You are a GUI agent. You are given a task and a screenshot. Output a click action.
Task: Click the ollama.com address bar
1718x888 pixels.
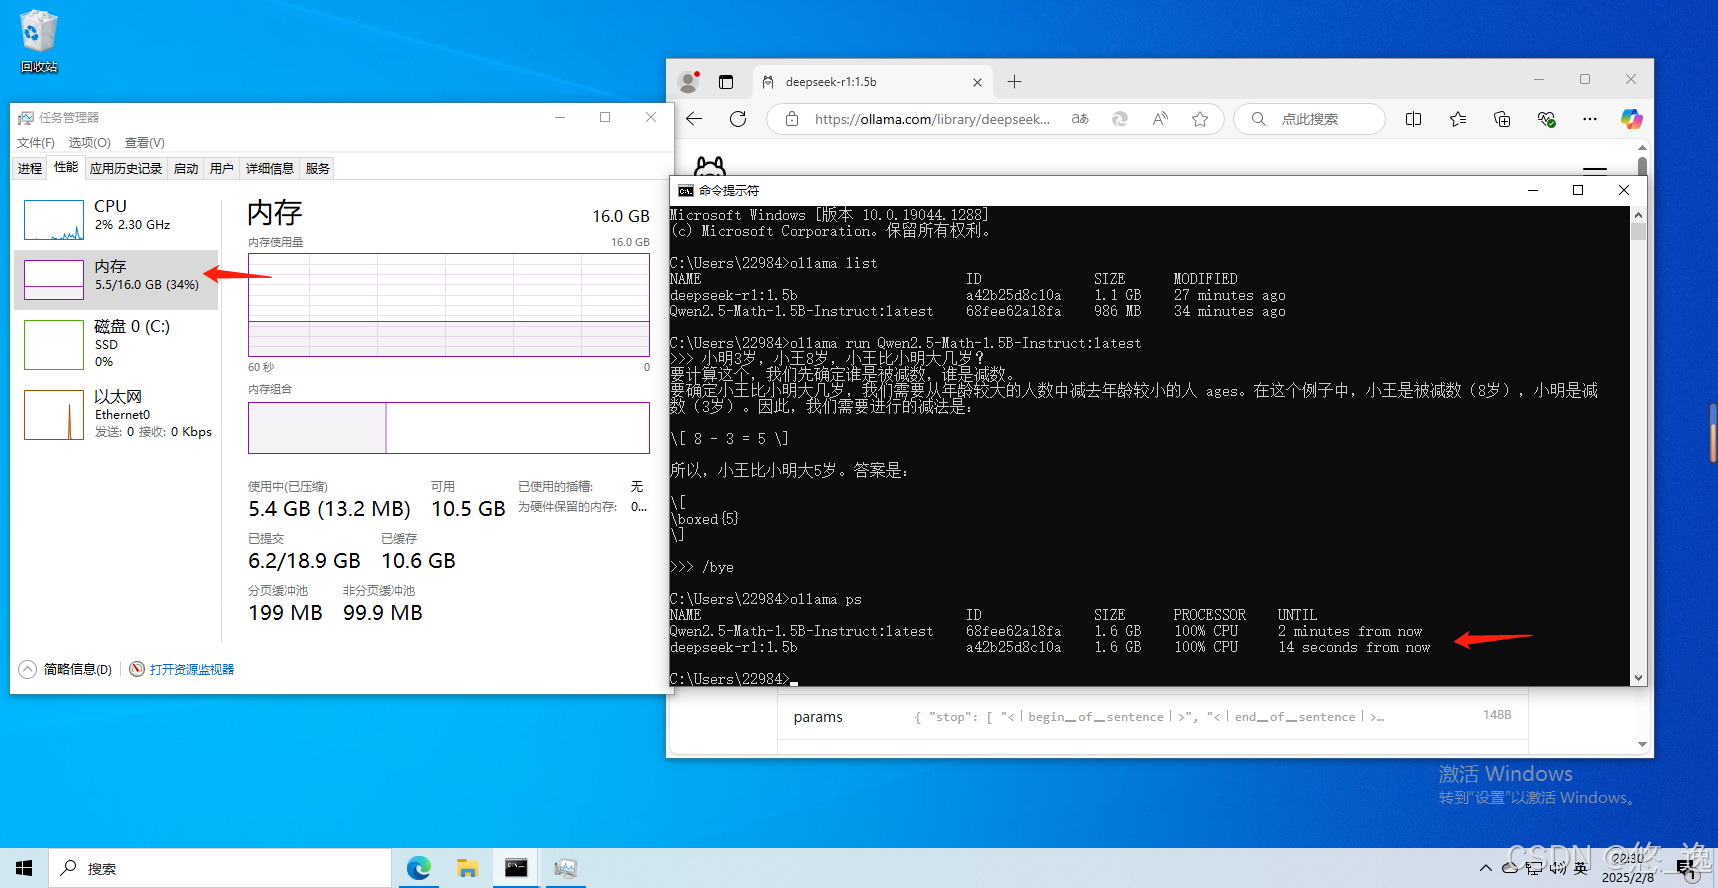tap(932, 119)
